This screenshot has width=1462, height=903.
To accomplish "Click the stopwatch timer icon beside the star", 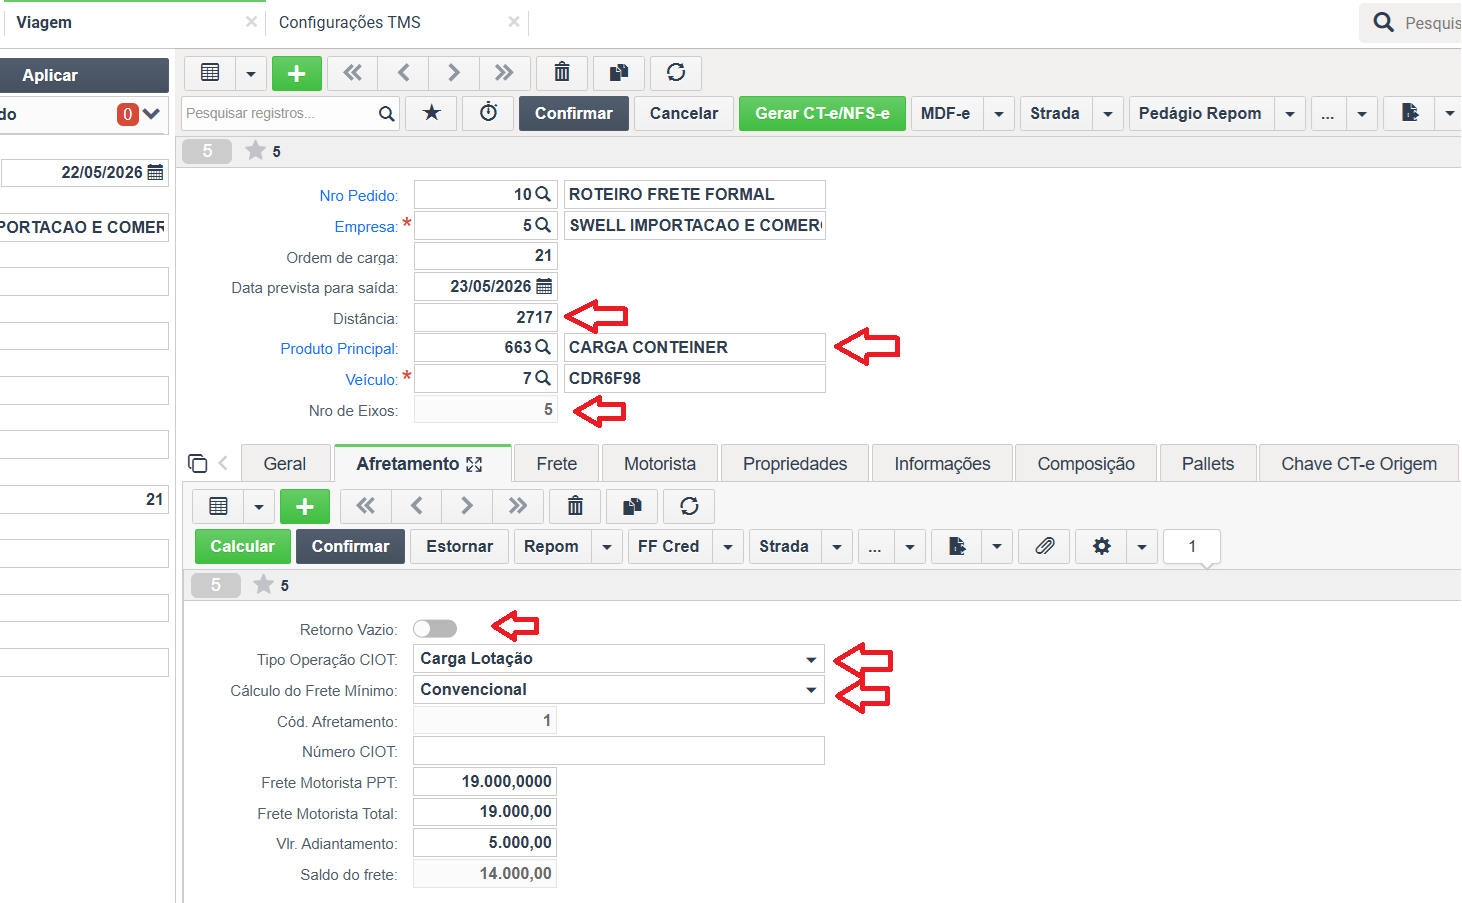I will [x=489, y=113].
